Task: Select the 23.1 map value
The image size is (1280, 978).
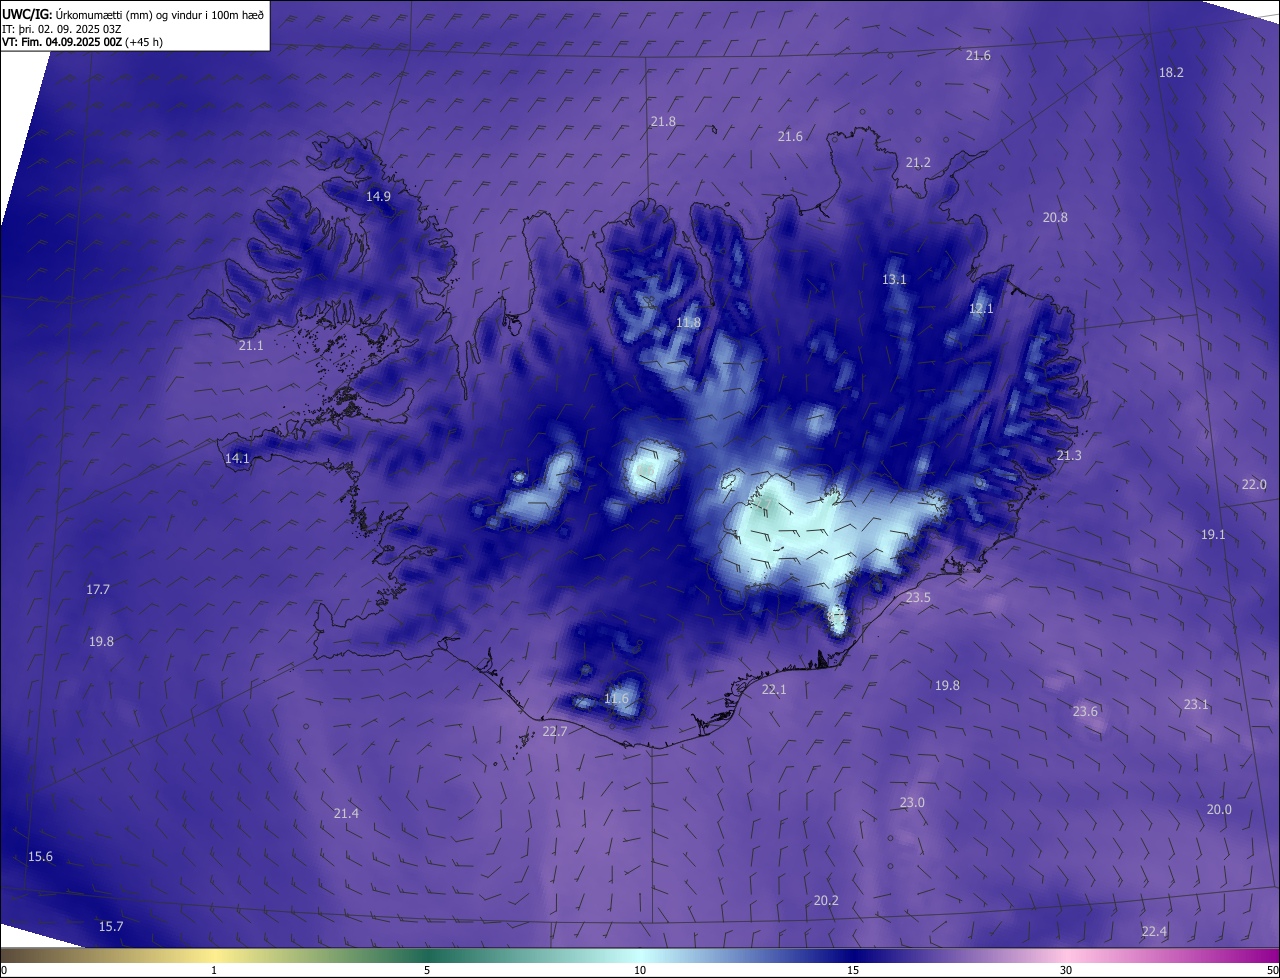Action: point(1196,704)
